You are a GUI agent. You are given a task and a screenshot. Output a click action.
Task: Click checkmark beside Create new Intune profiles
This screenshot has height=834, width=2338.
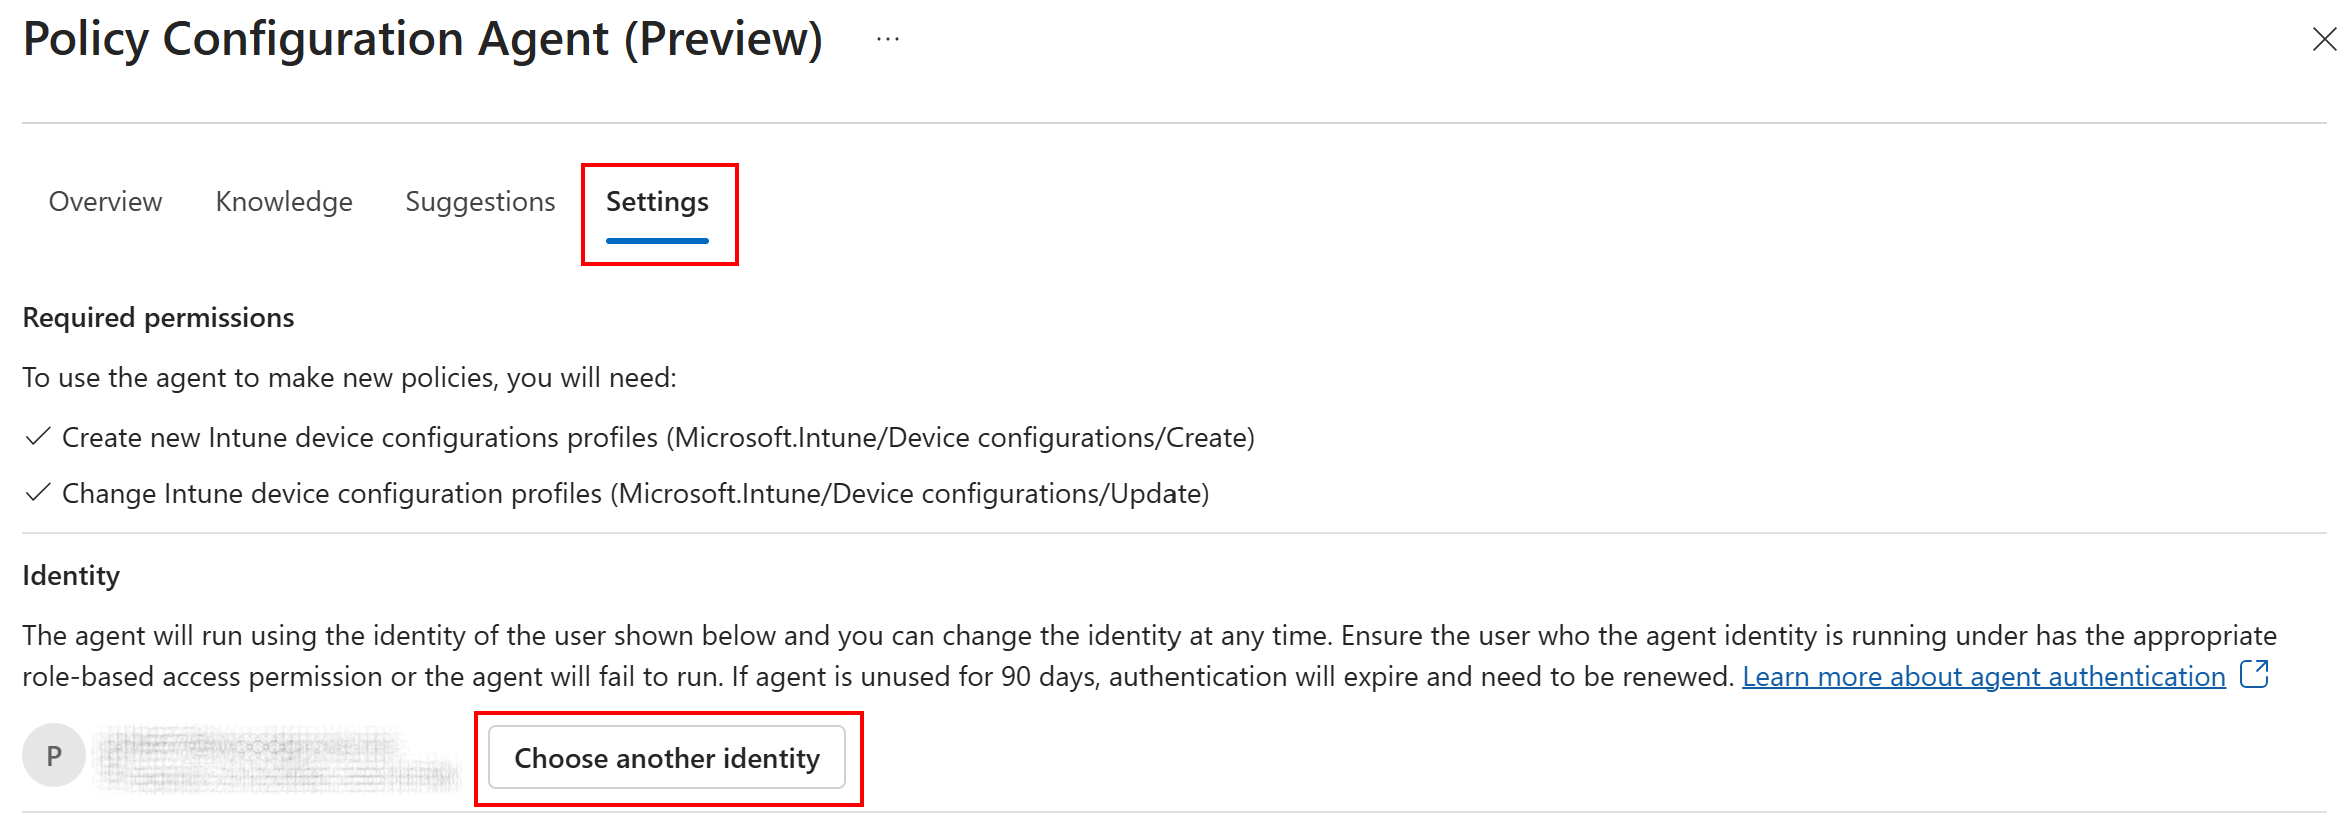click(38, 437)
